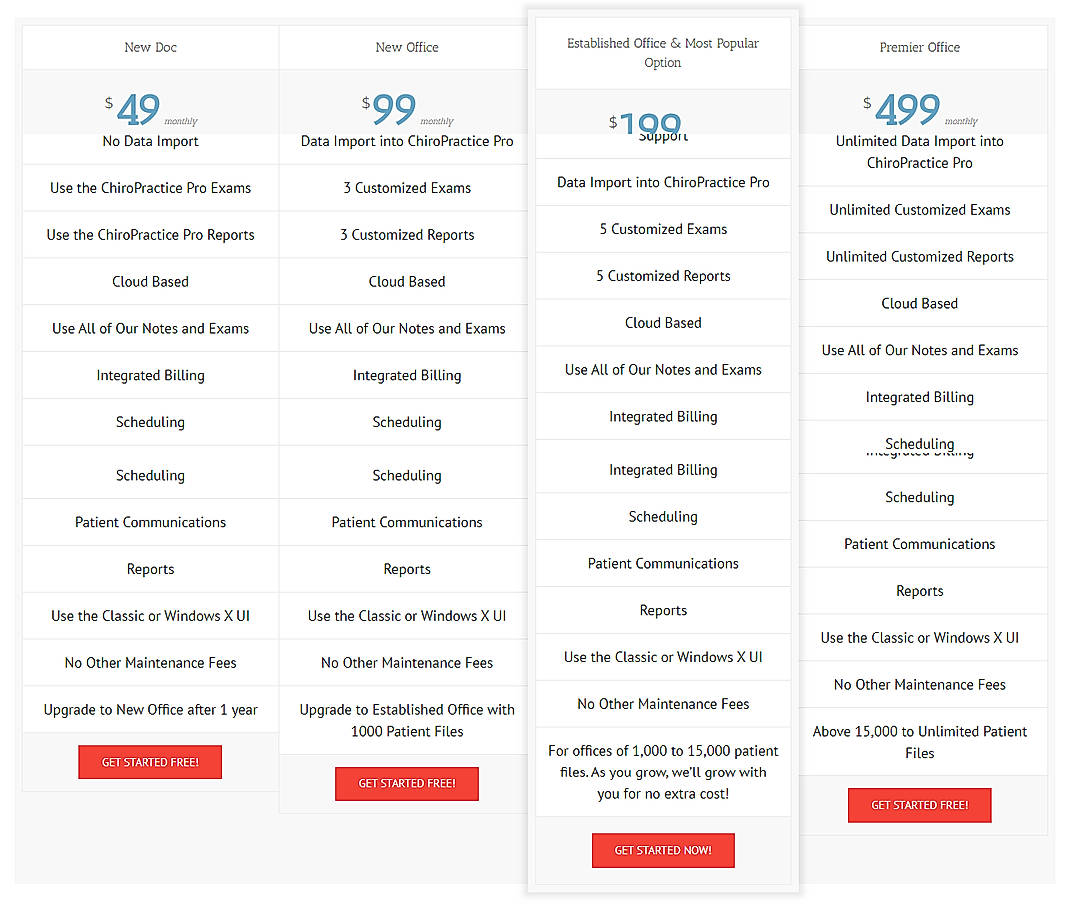Image resolution: width=1070 pixels, height=909 pixels.
Task: Click GET STARTED FREE under Premier Office
Action: pos(919,805)
